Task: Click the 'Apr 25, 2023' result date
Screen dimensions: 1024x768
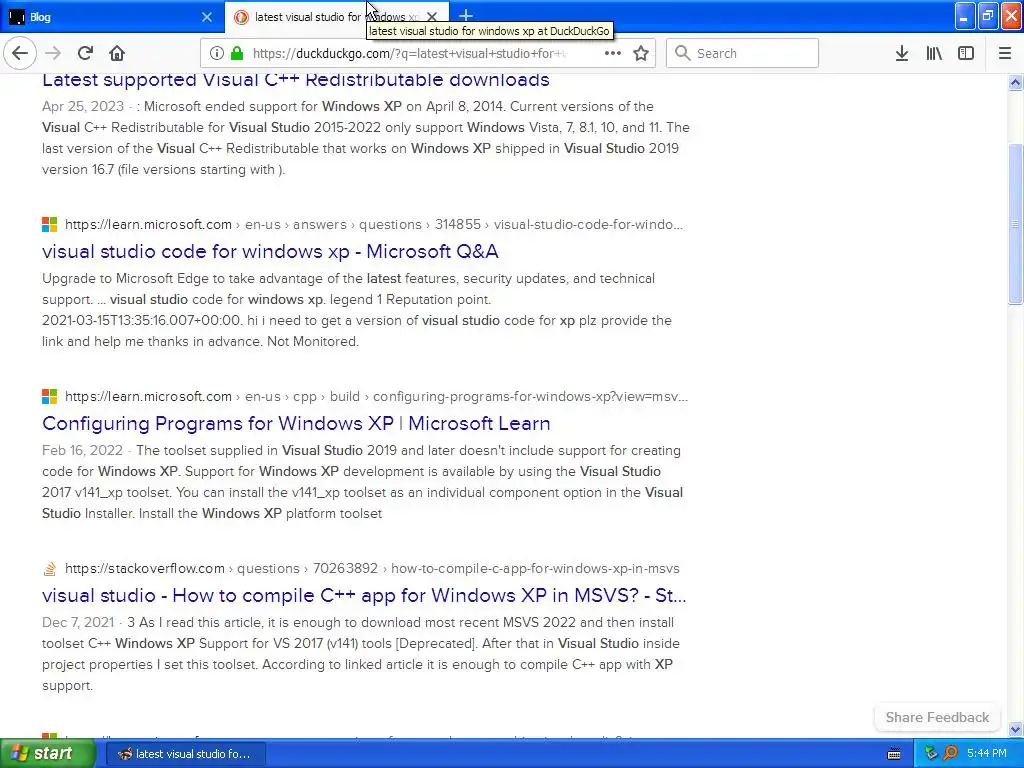Action: [83, 106]
